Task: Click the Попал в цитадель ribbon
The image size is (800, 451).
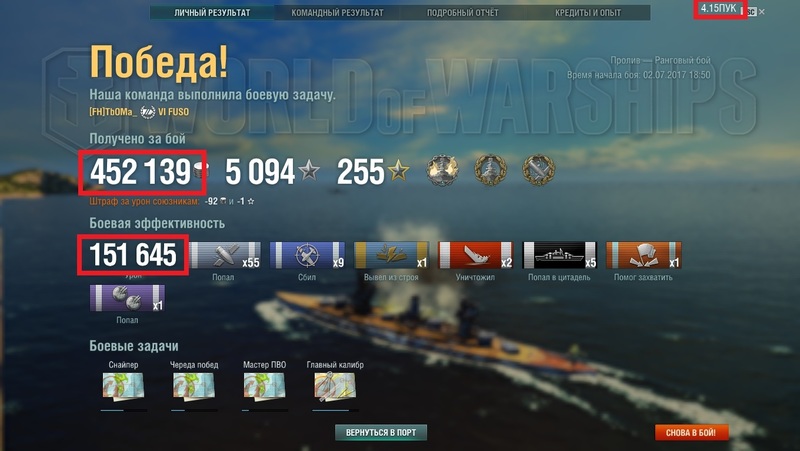Action: pos(560,255)
